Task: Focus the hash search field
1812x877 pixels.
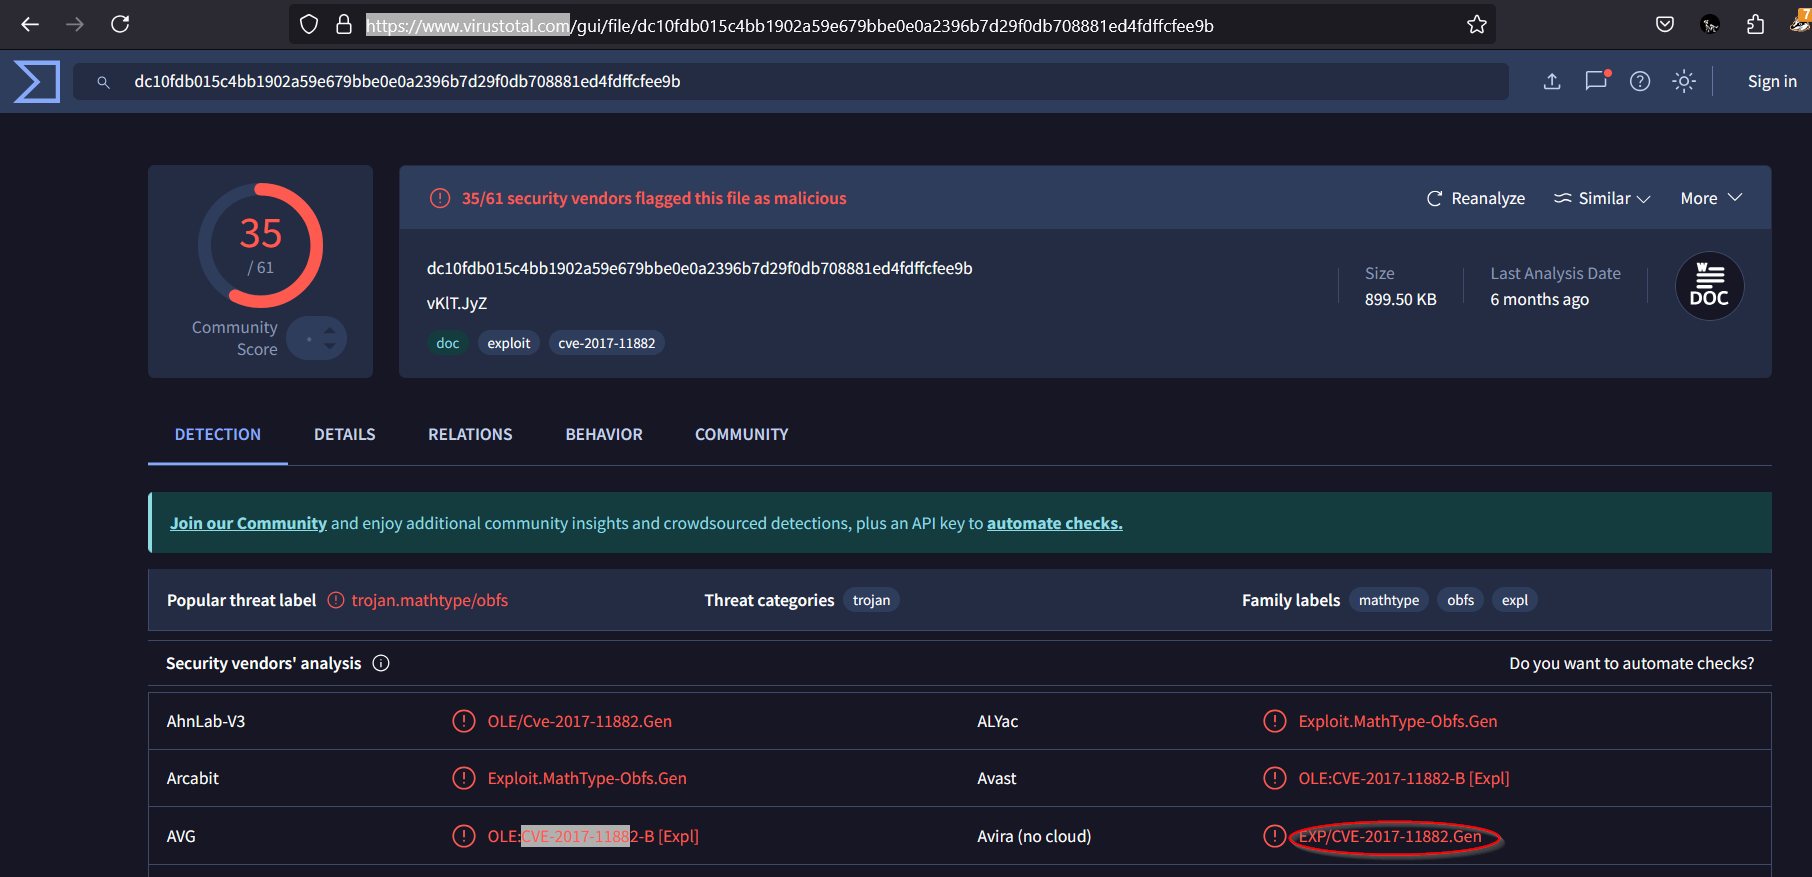Action: (790, 81)
